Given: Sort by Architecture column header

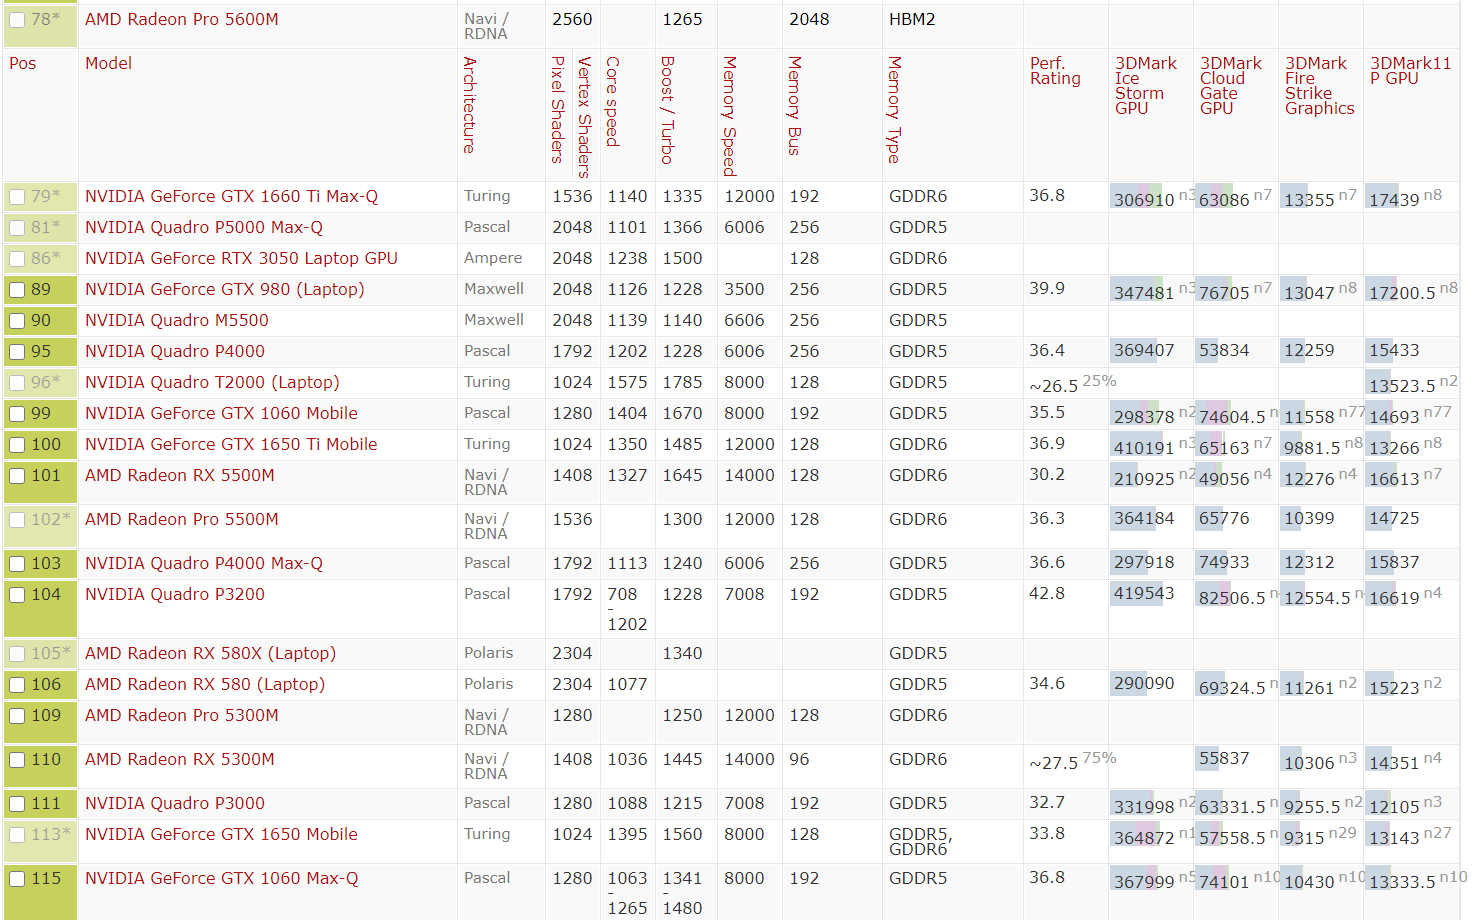Looking at the screenshot, I should pos(469,105).
